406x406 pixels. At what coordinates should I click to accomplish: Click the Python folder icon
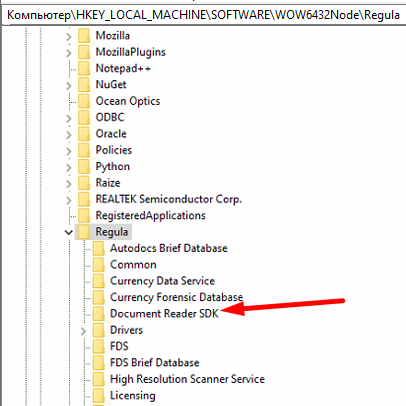84,166
